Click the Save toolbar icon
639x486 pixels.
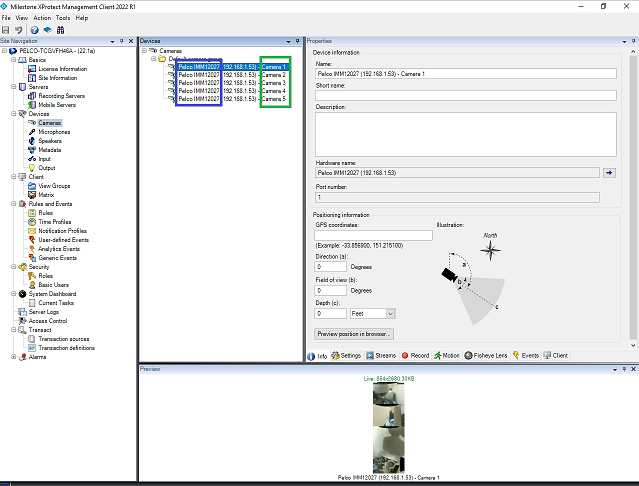pyautogui.click(x=6, y=30)
